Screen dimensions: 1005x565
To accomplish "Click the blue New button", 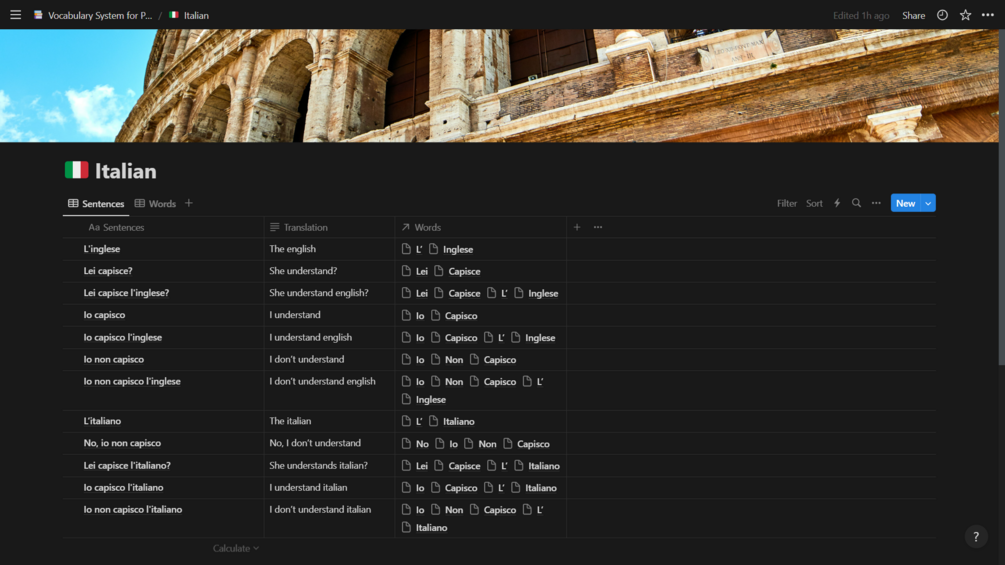I will [906, 203].
